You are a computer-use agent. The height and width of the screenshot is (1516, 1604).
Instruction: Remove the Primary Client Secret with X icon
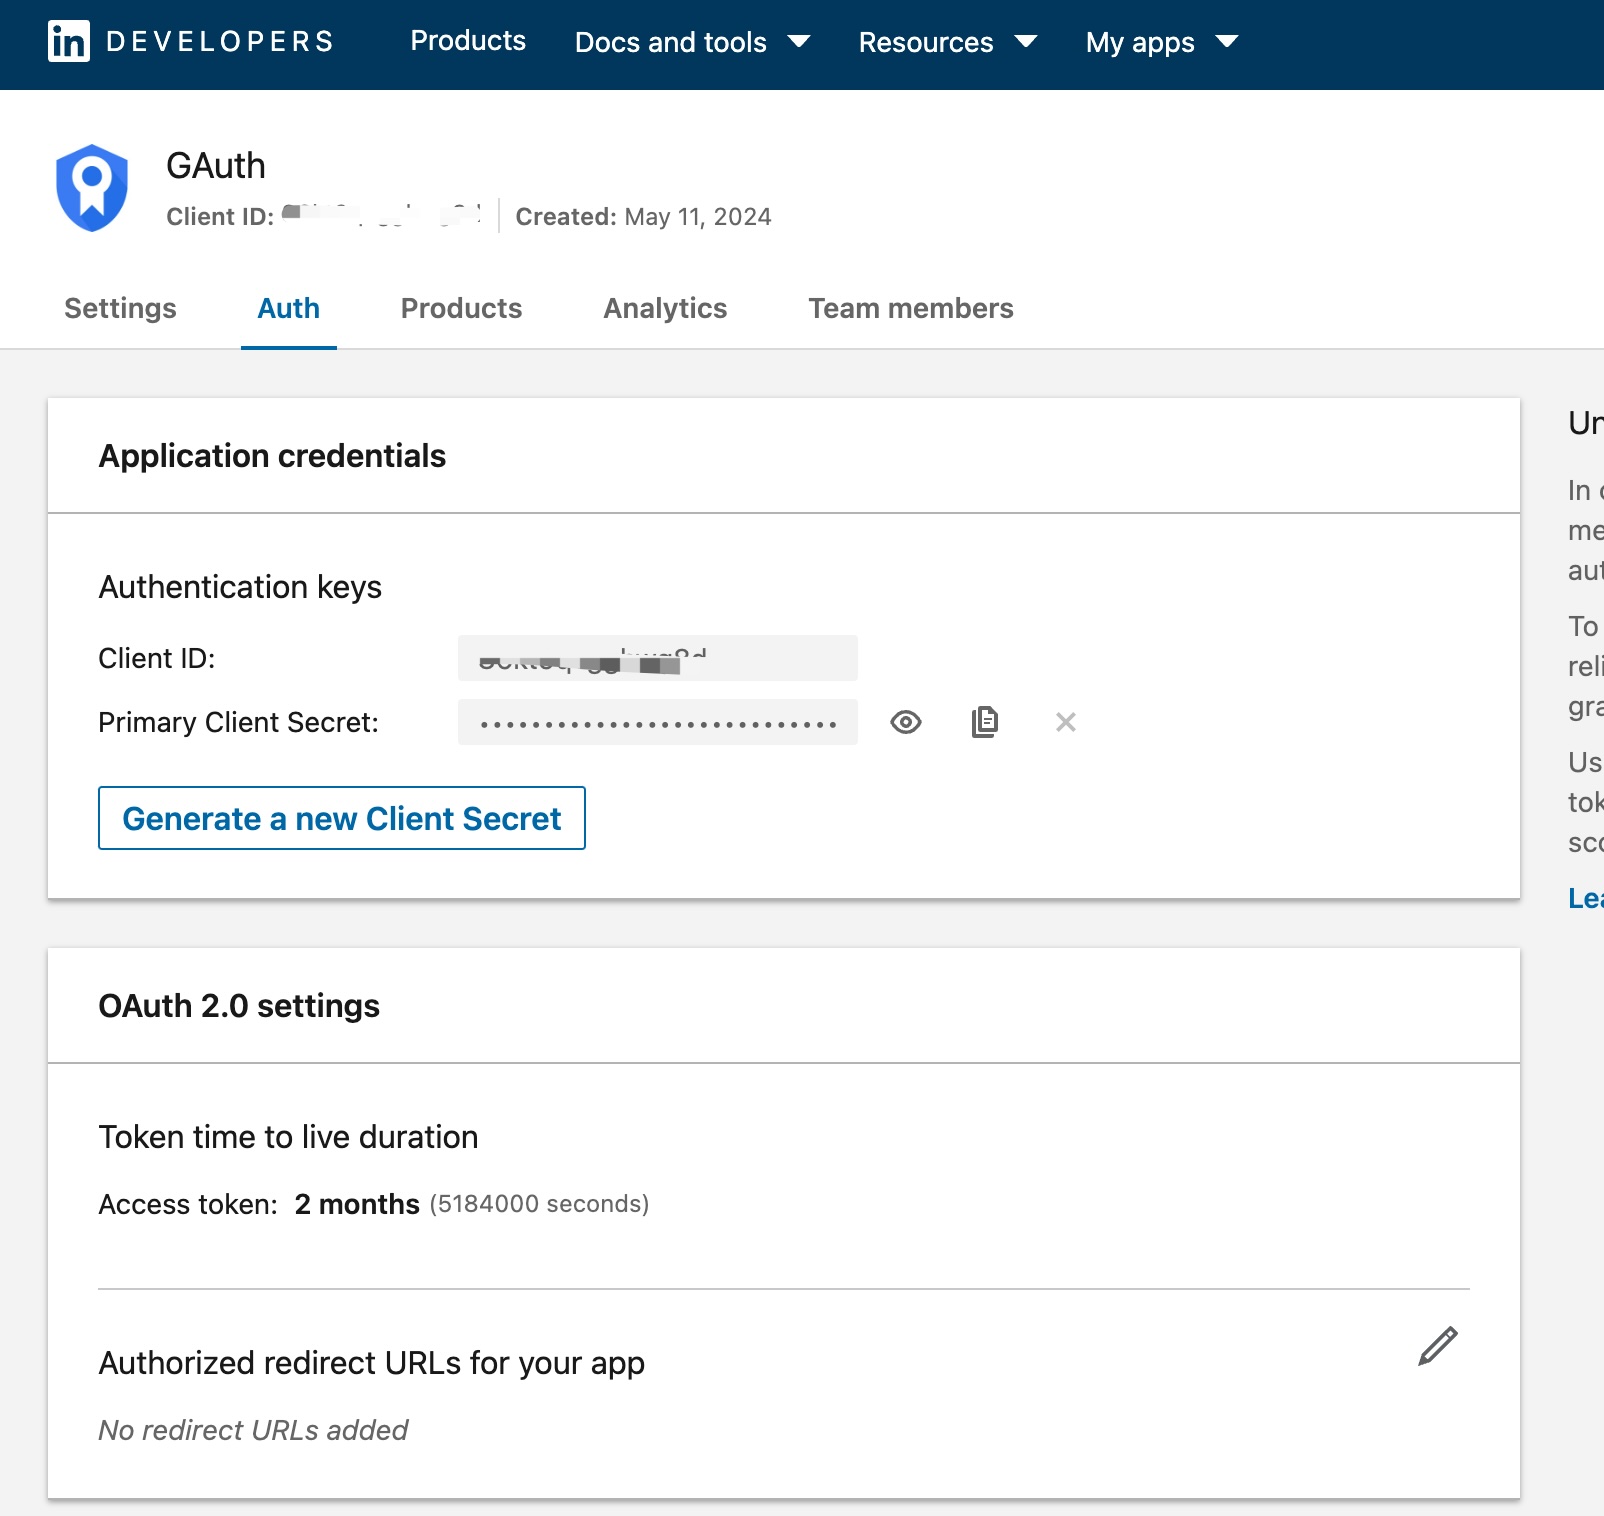[1066, 722]
